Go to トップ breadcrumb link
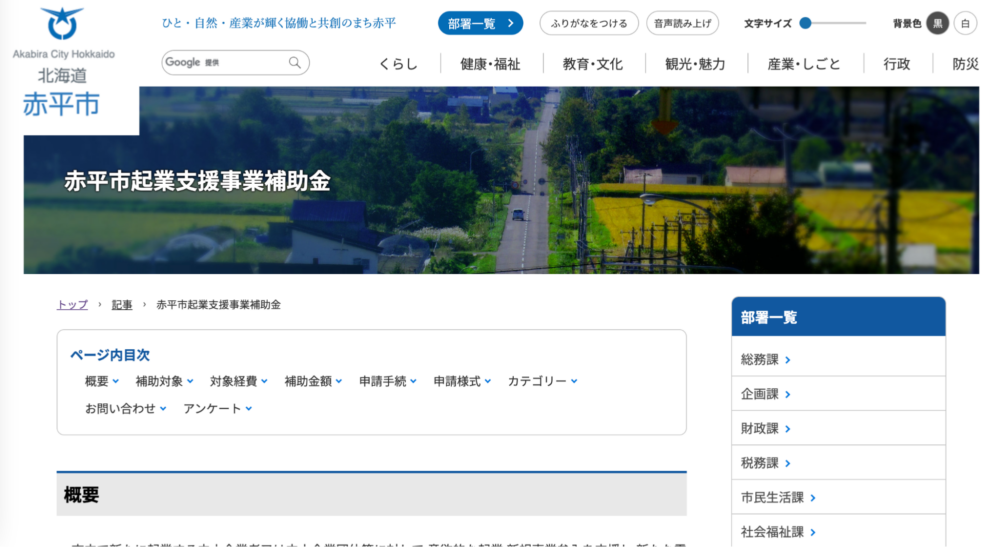The height and width of the screenshot is (547, 1000). (x=72, y=305)
